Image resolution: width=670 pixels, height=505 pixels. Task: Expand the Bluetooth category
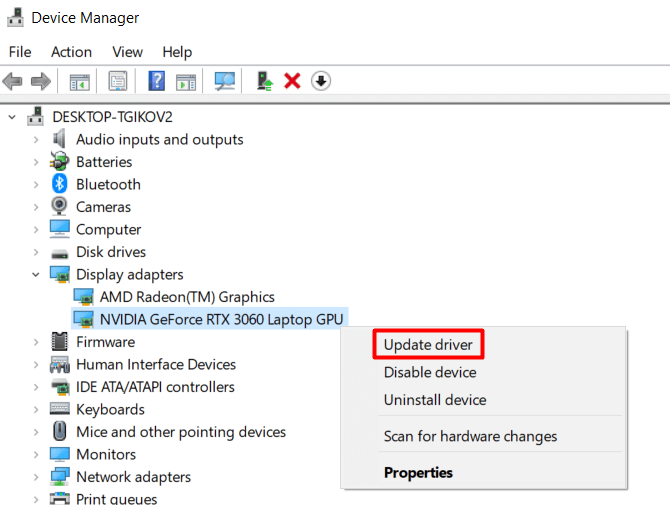37,184
